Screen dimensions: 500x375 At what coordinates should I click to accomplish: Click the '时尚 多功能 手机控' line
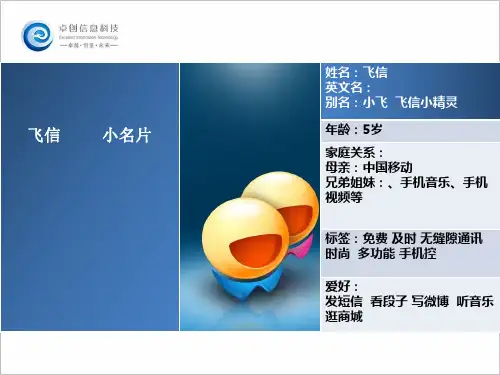(x=381, y=253)
